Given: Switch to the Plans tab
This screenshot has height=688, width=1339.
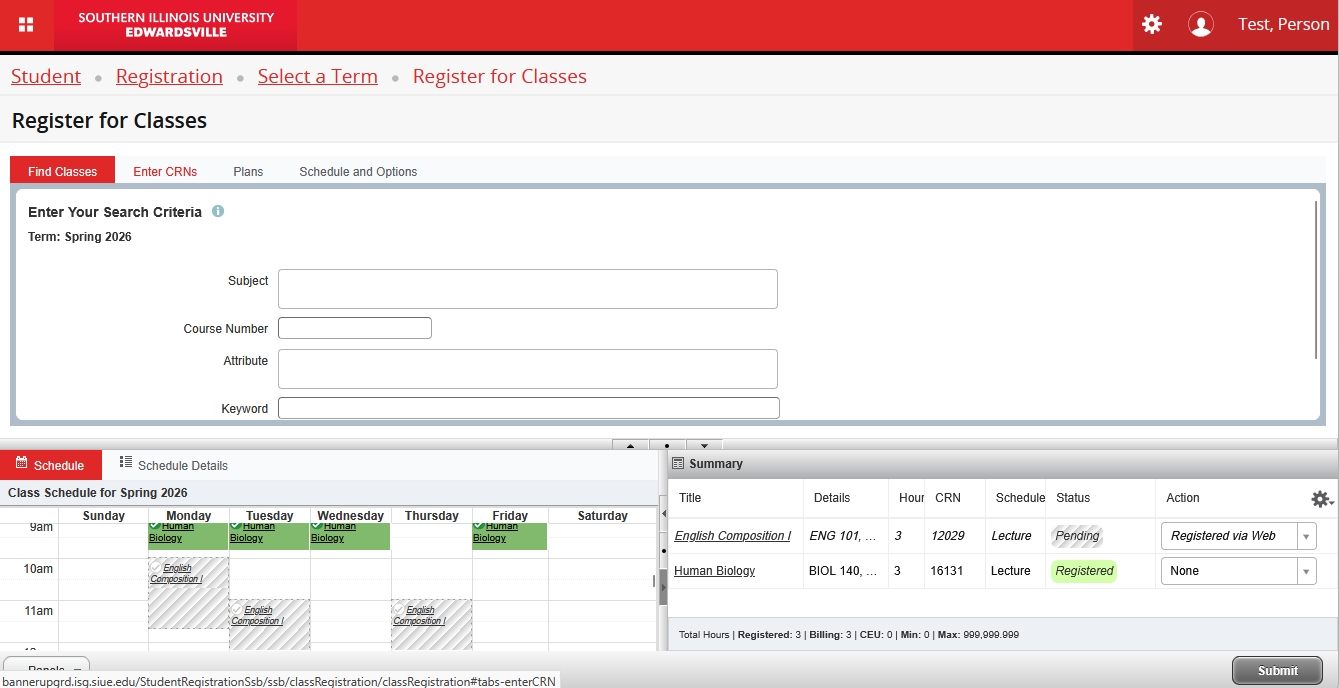Looking at the screenshot, I should click(248, 172).
